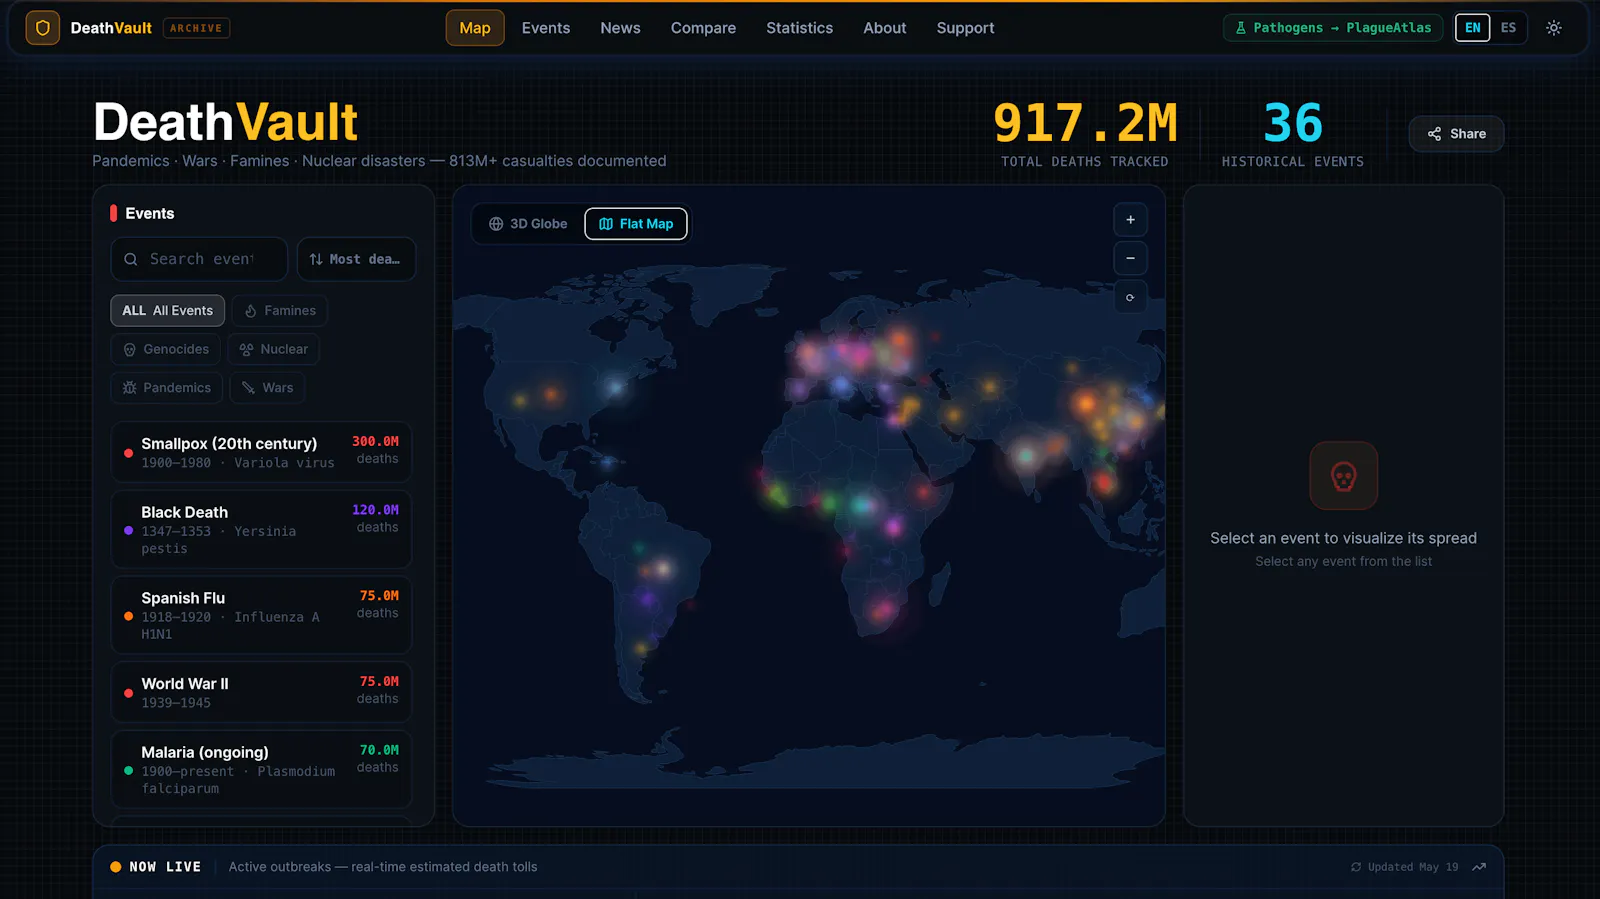Click the 70.0M deaths value

coord(379,750)
